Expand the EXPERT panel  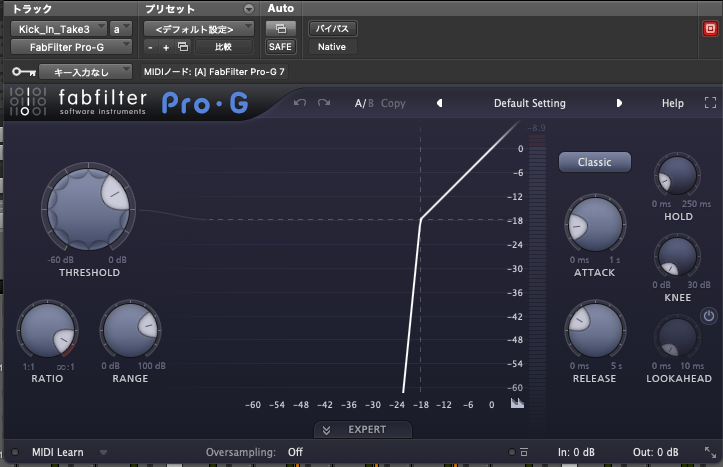pos(363,430)
